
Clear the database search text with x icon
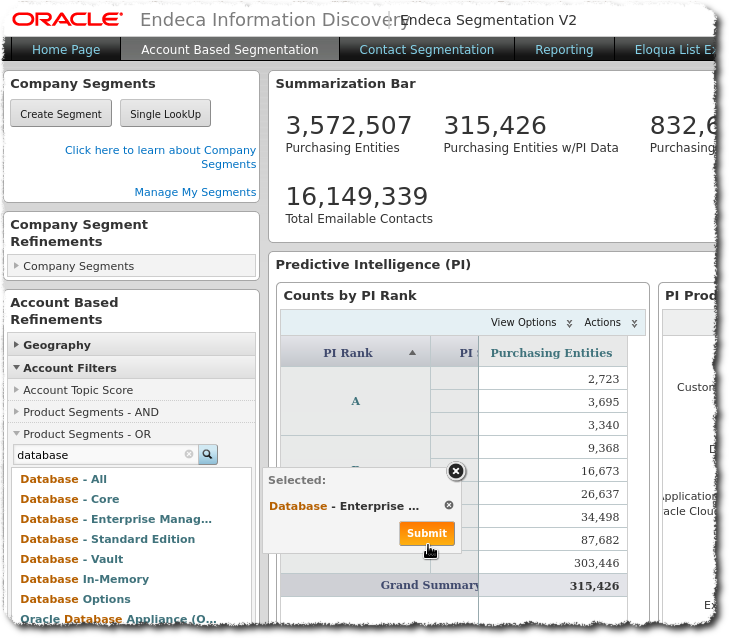[189, 455]
